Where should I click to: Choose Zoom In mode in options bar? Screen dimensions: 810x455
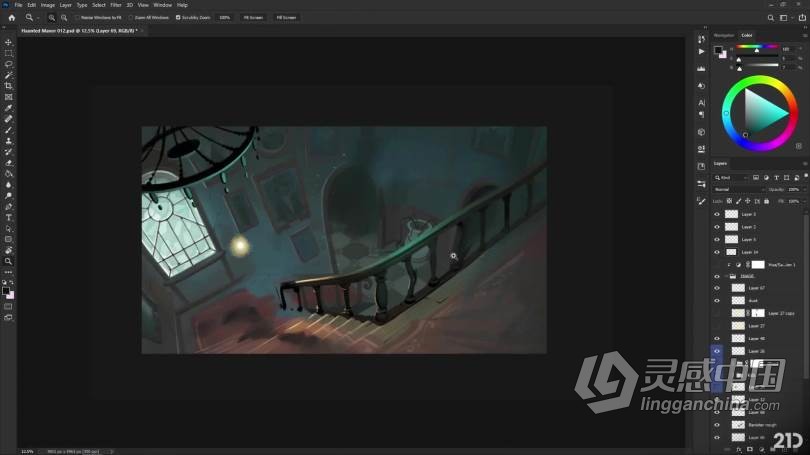[52, 18]
